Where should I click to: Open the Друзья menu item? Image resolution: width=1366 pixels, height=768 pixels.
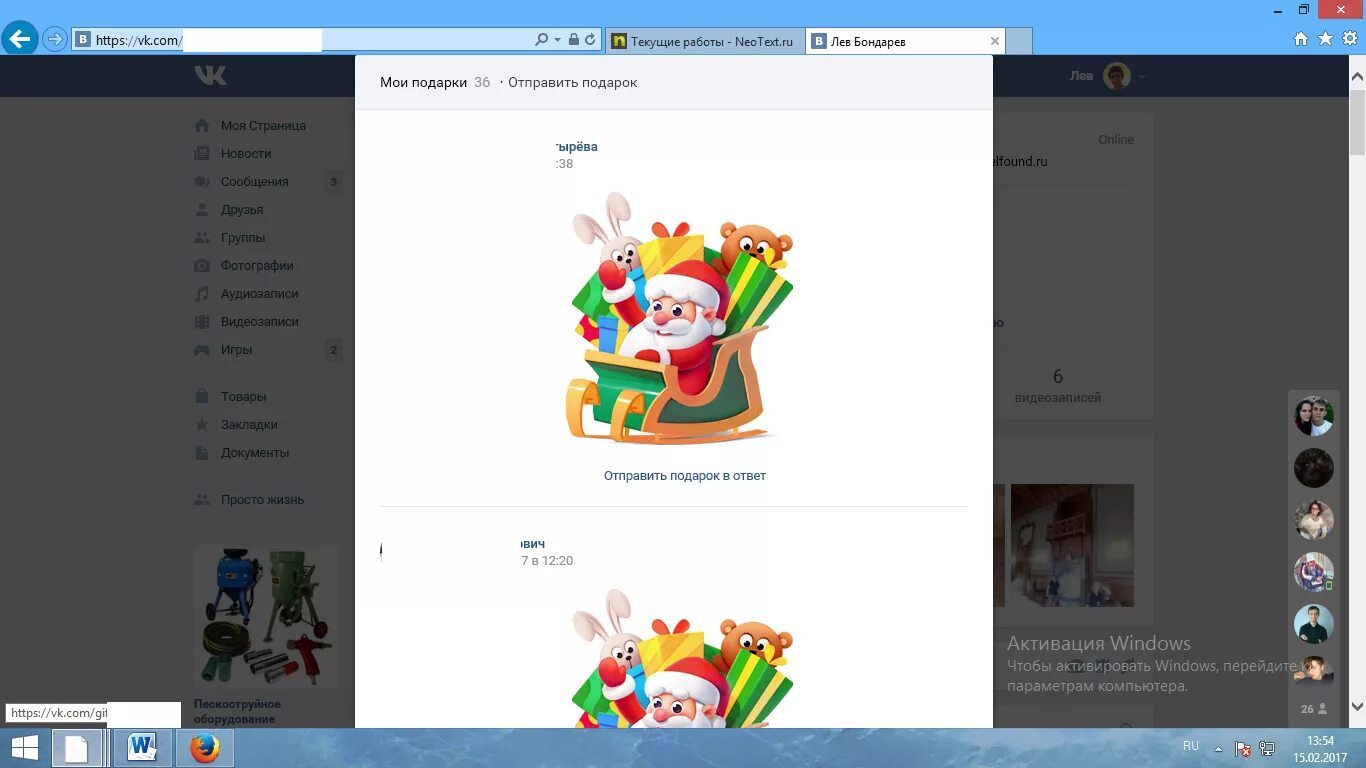tap(242, 209)
